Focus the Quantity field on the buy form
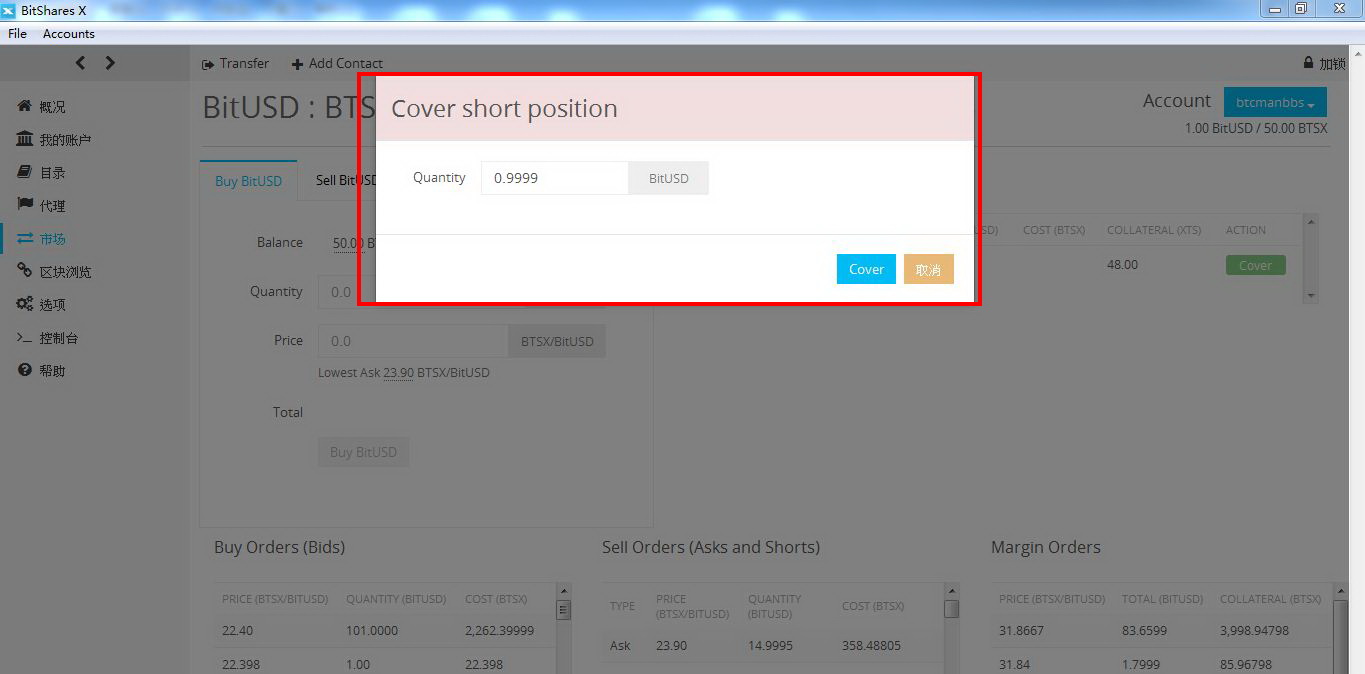1365x674 pixels. [346, 292]
